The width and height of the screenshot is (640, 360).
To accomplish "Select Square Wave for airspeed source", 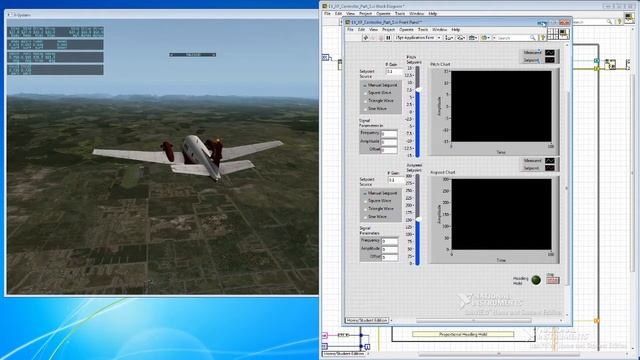I will click(378, 201).
